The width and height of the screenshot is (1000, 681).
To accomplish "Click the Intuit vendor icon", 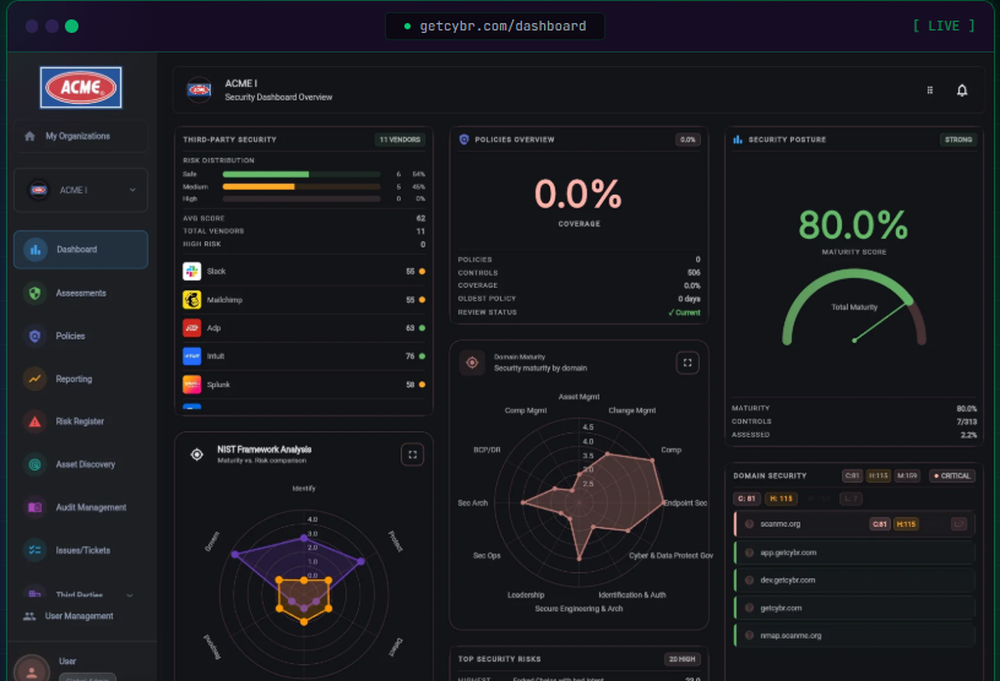I will pos(192,356).
